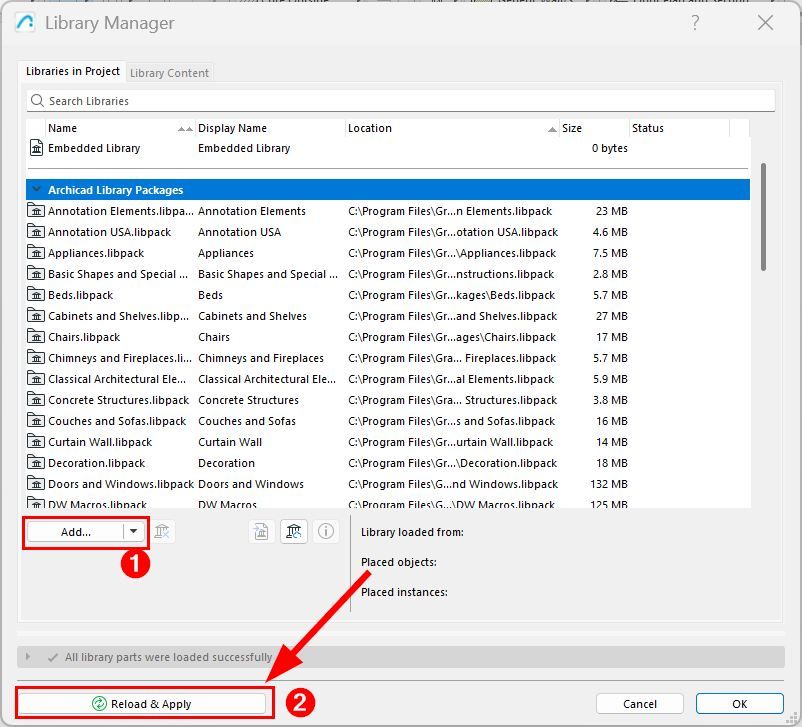Click the information icon button
Image resolution: width=802 pixels, height=727 pixels.
[x=326, y=531]
